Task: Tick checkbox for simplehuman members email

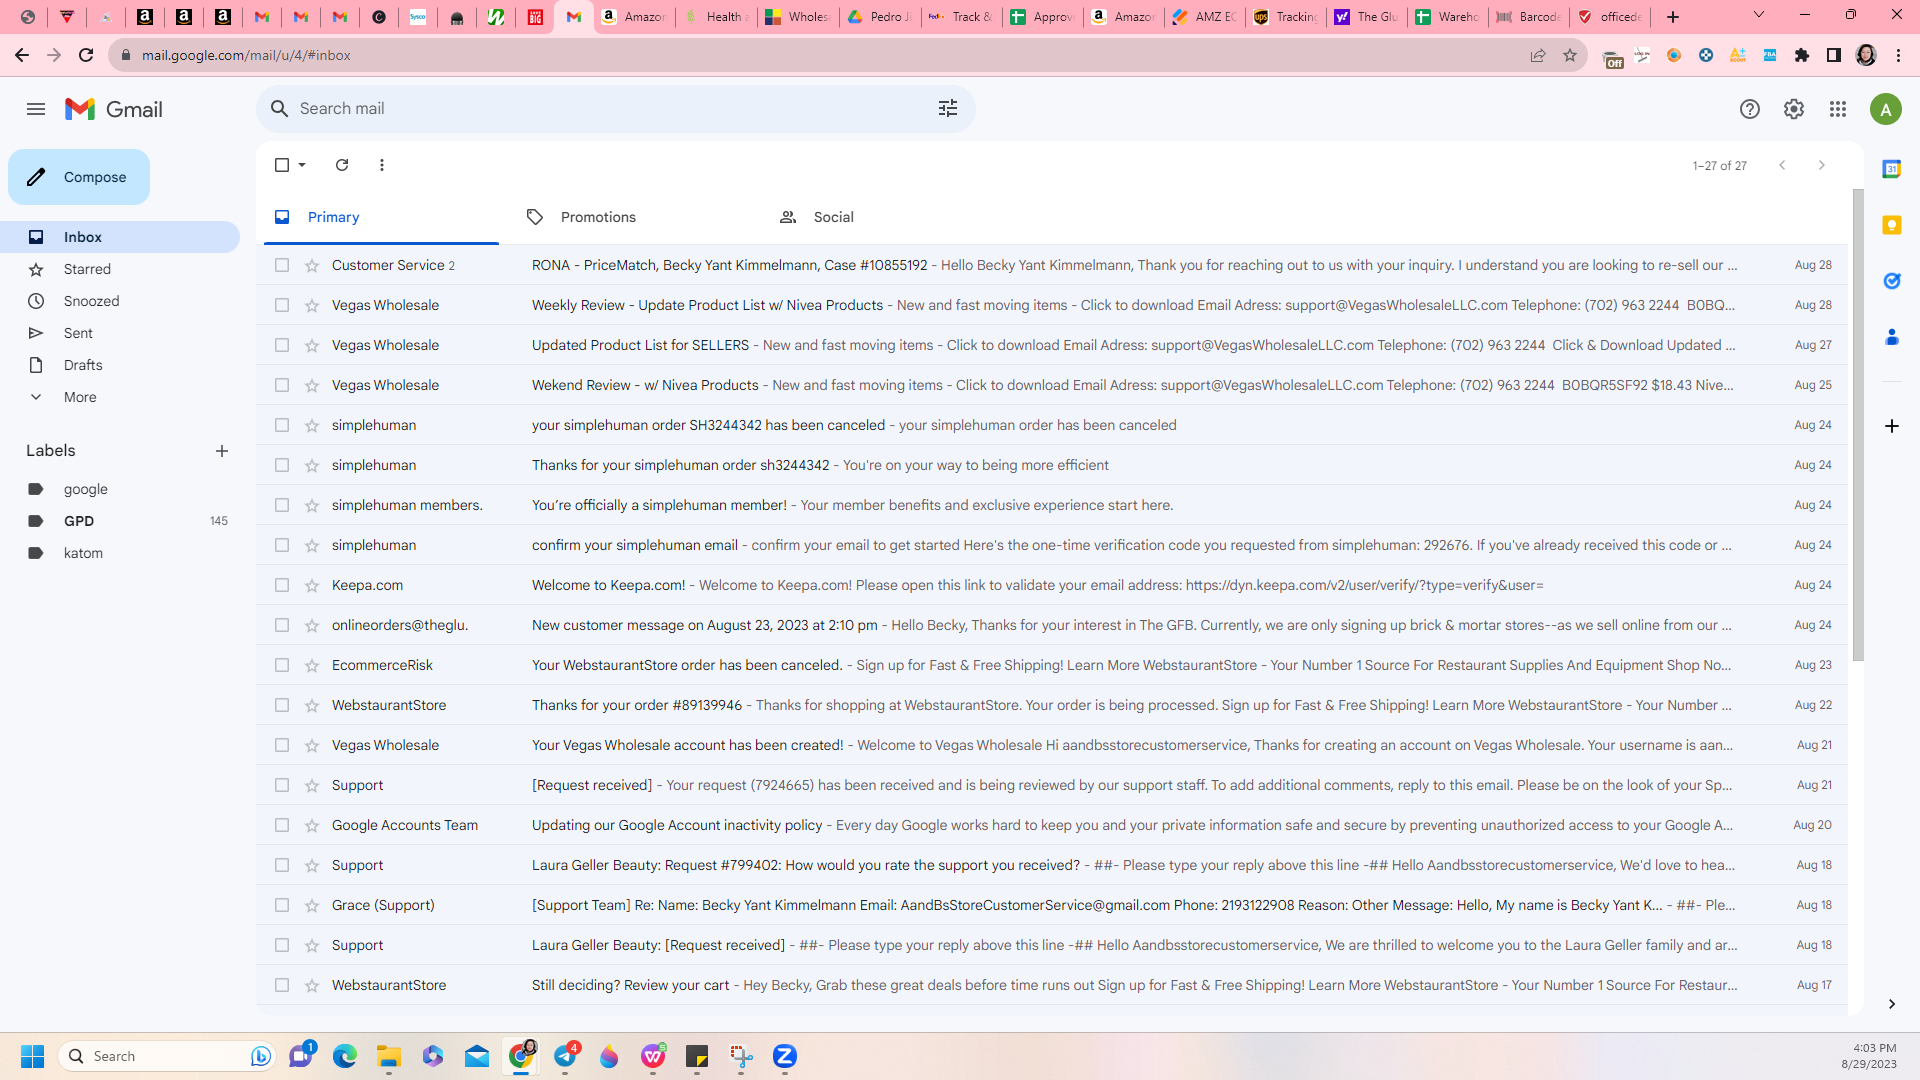Action: (x=282, y=505)
